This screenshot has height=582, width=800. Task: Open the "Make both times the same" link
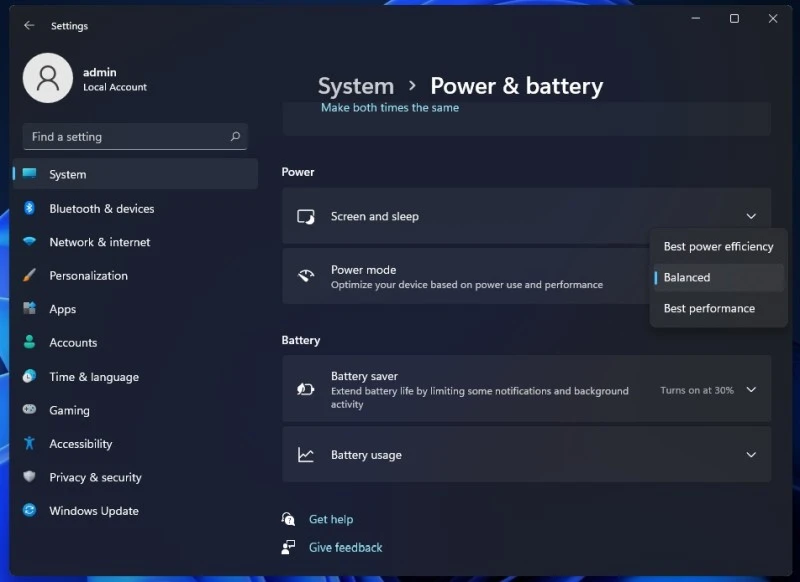[x=389, y=107]
